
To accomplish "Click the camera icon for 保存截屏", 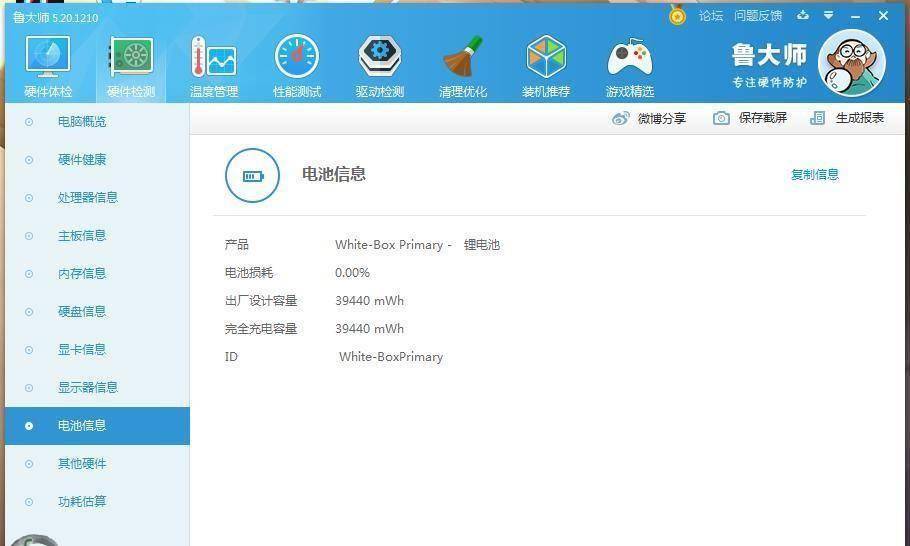I will click(x=721, y=118).
